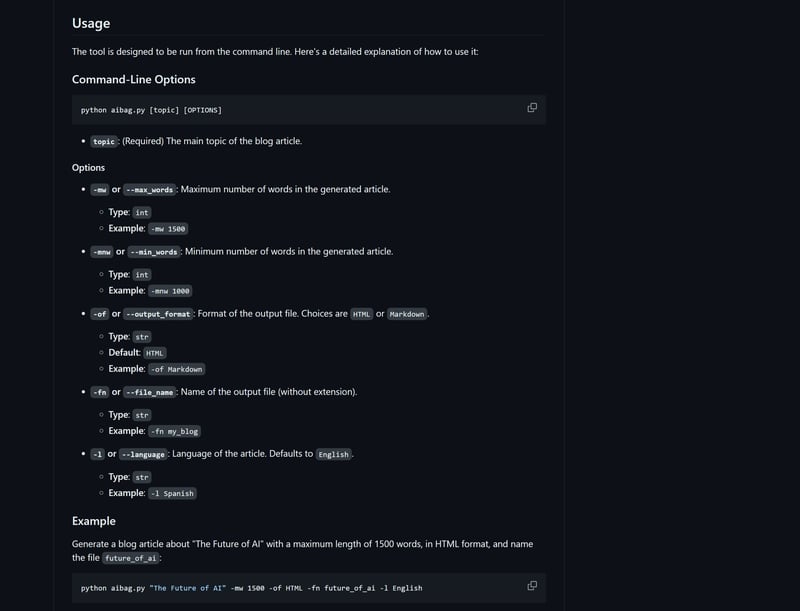
Task: Copy the 'python aibag.py [topic] [OPTIONS]' command
Action: [x=532, y=108]
